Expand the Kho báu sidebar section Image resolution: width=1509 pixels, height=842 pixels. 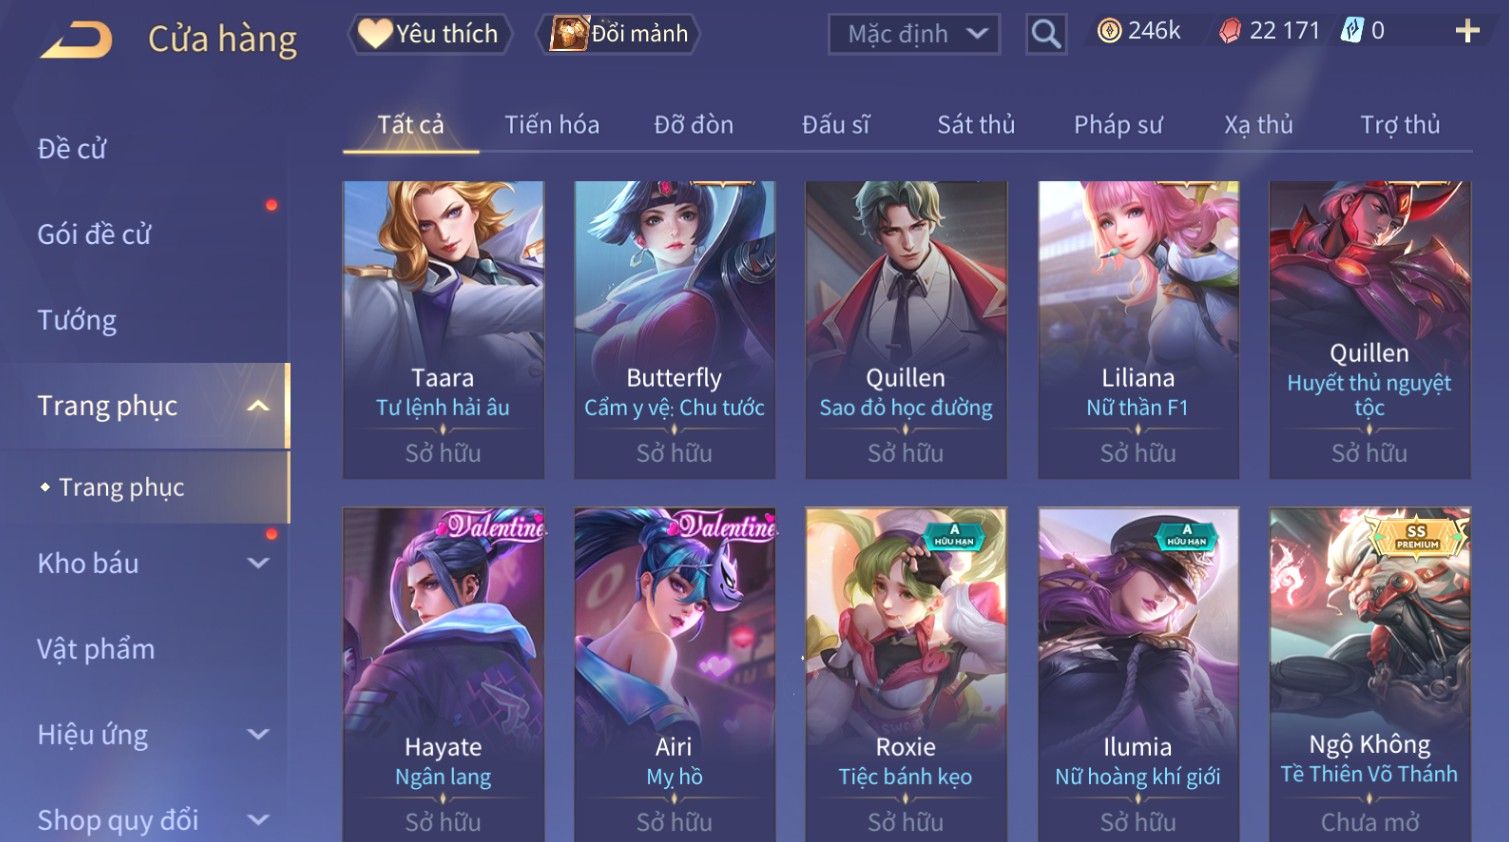tap(258, 563)
